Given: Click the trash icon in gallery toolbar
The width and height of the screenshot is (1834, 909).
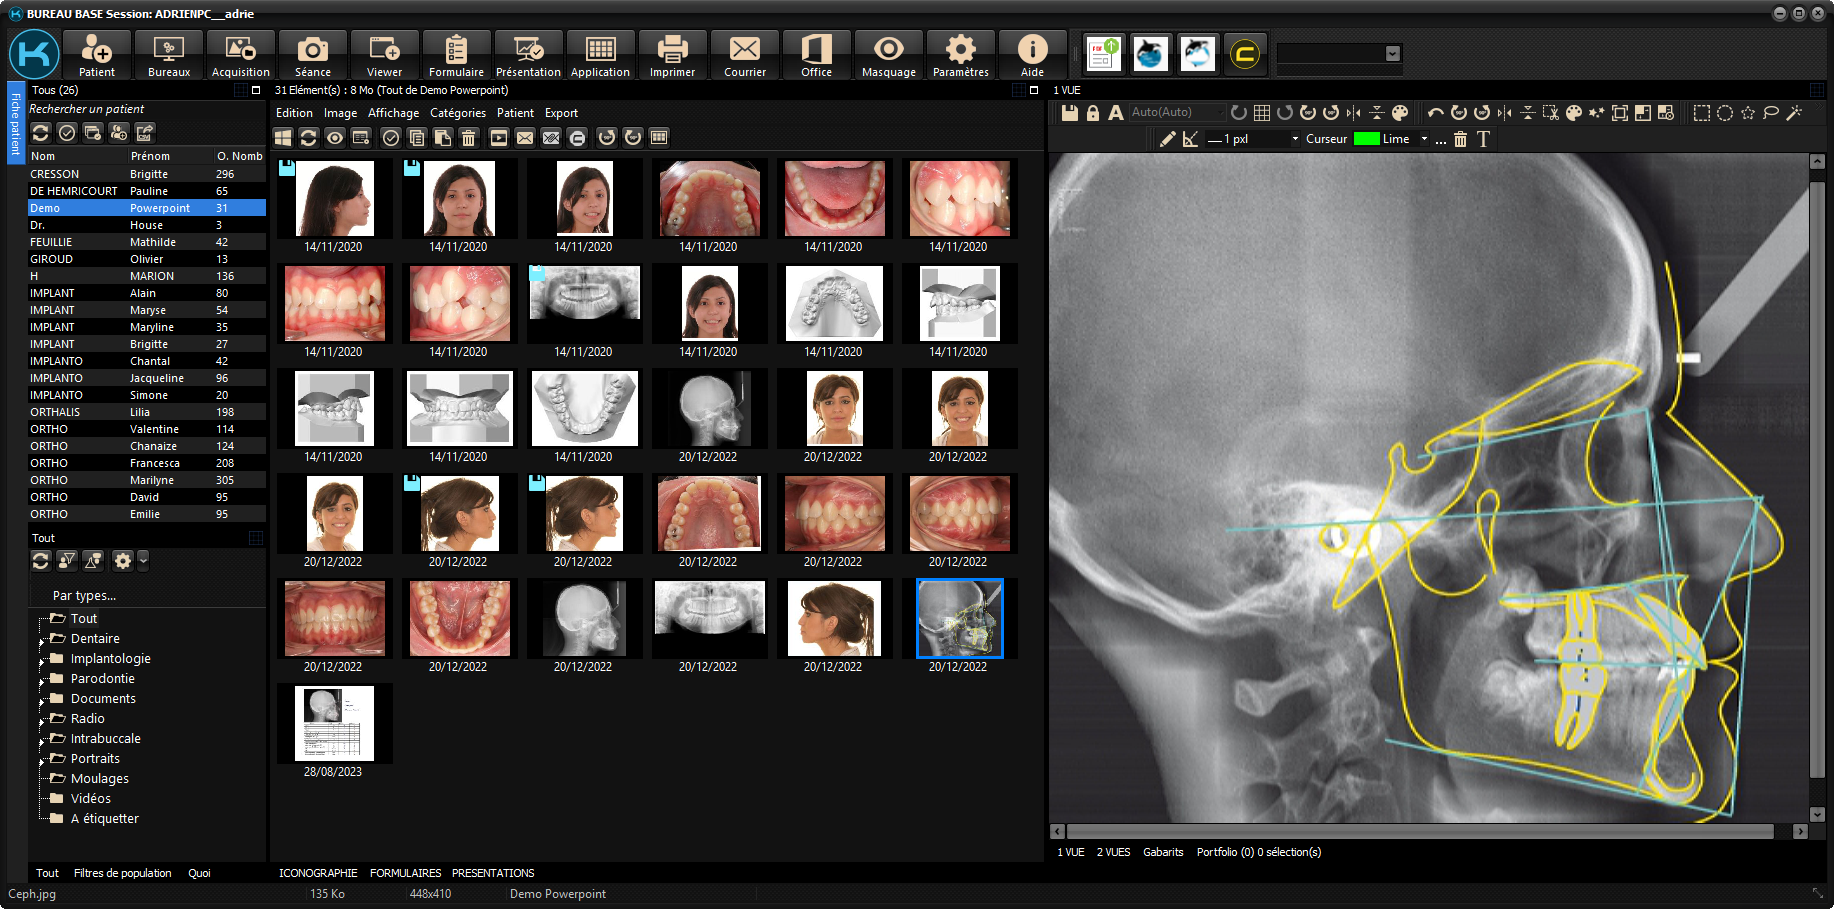Looking at the screenshot, I should tap(468, 138).
